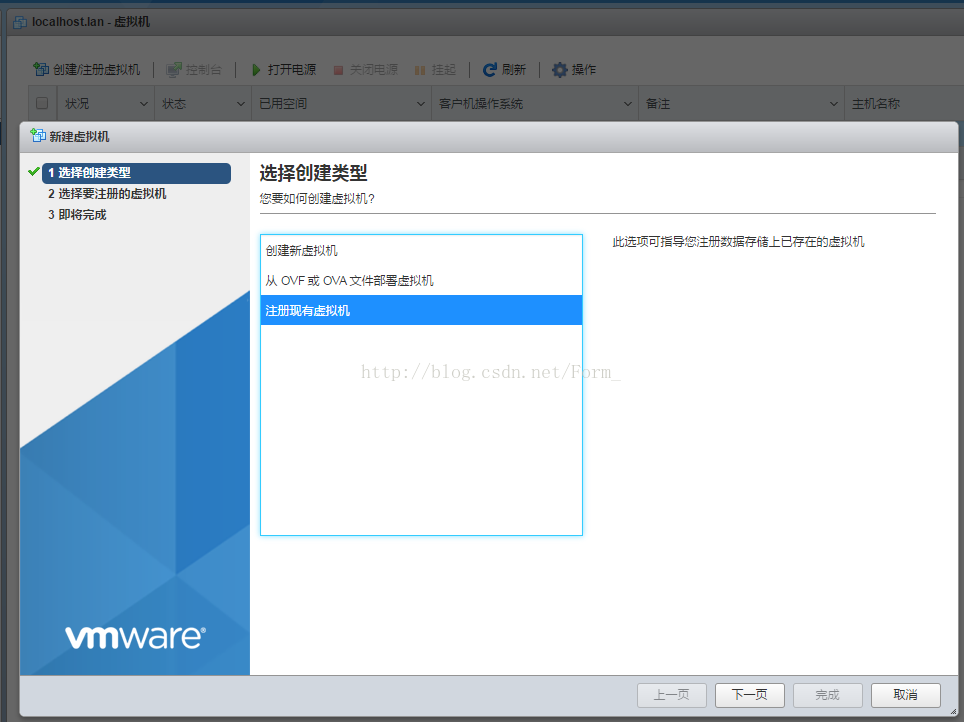The width and height of the screenshot is (964, 722).
Task: Click the 取消 (Cancel) button
Action: pyautogui.click(x=905, y=695)
